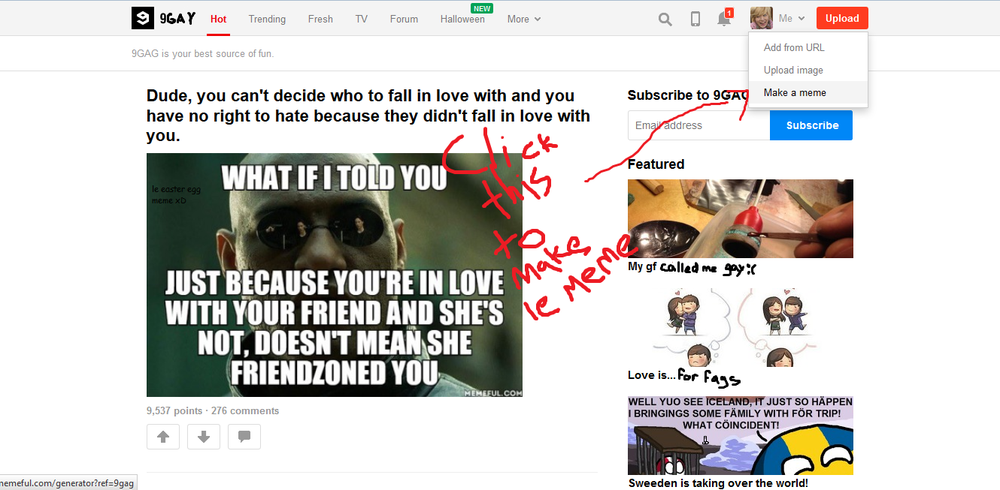Switch to the Trending tab
Image resolution: width=1000 pixels, height=490 pixels.
click(267, 19)
